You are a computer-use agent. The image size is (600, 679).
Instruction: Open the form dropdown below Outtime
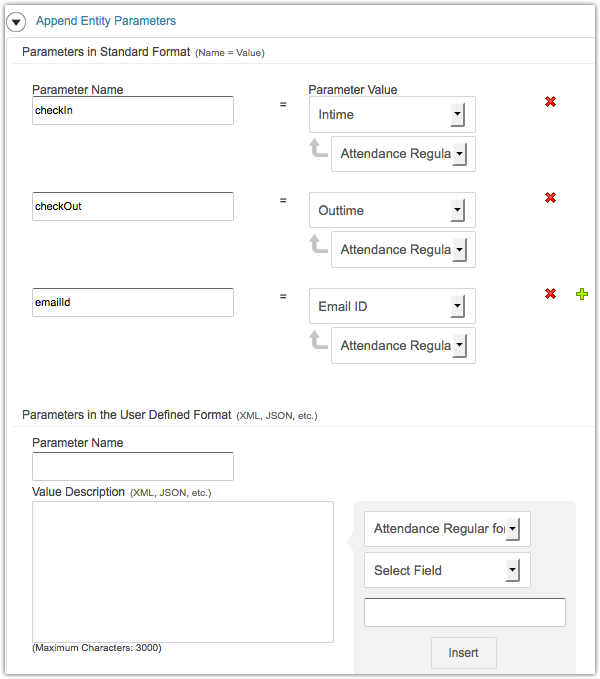pyautogui.click(x=403, y=250)
